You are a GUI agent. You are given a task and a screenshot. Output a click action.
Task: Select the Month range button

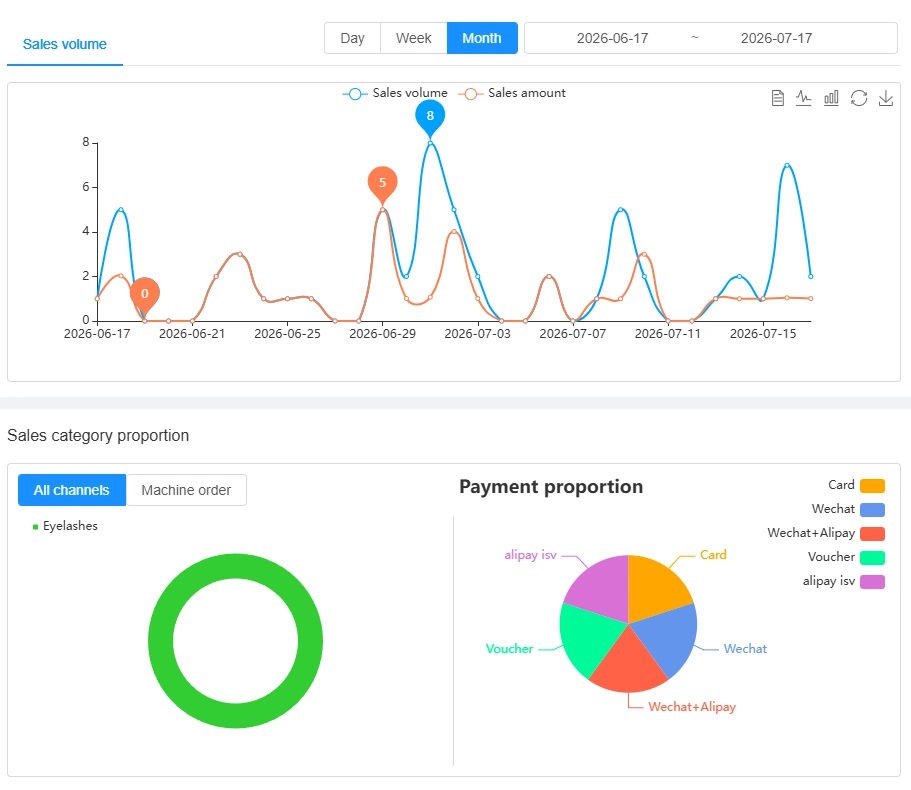(482, 38)
